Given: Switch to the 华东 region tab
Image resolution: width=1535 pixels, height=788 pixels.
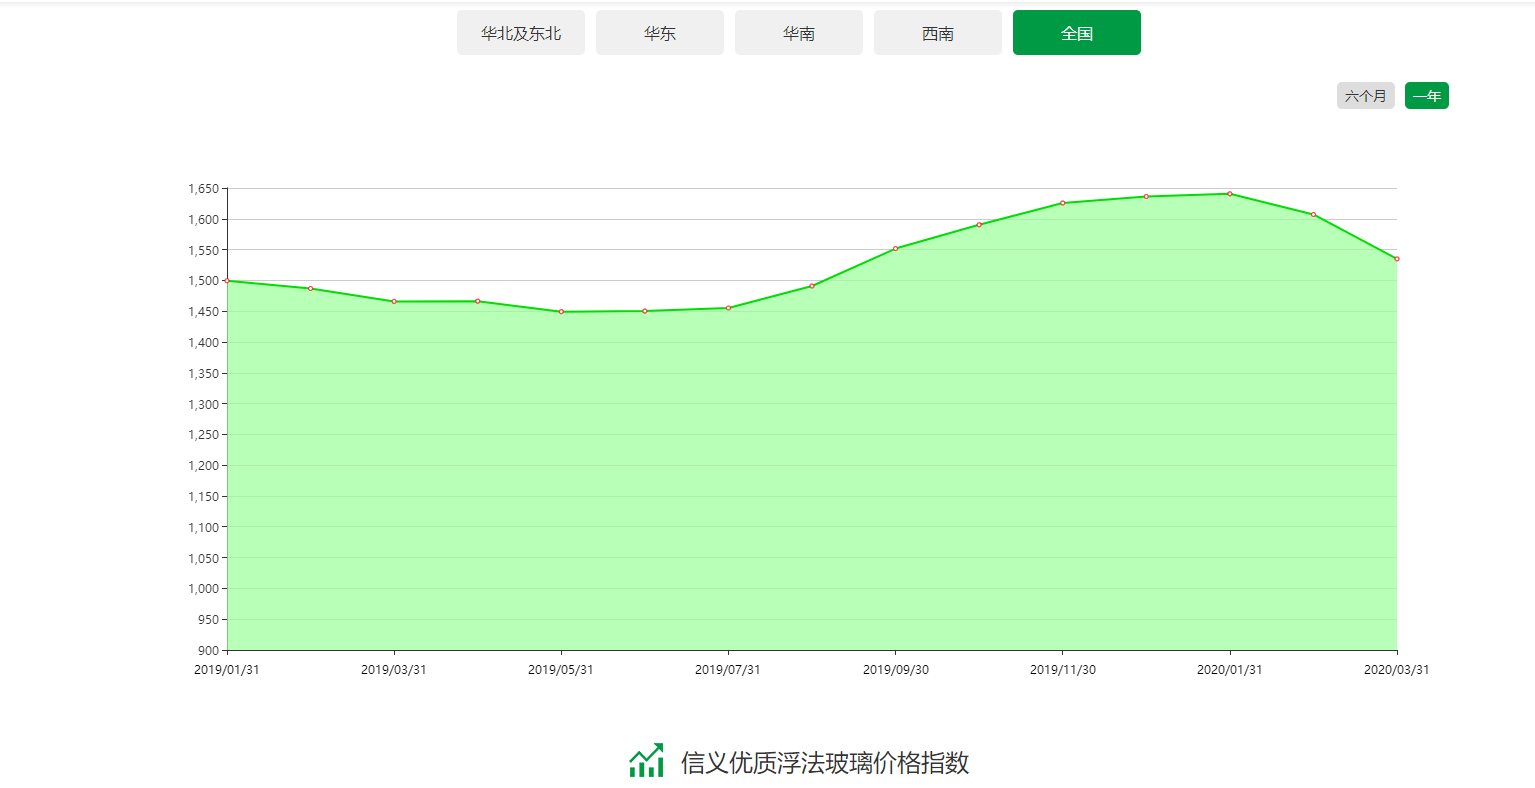Looking at the screenshot, I should [660, 33].
